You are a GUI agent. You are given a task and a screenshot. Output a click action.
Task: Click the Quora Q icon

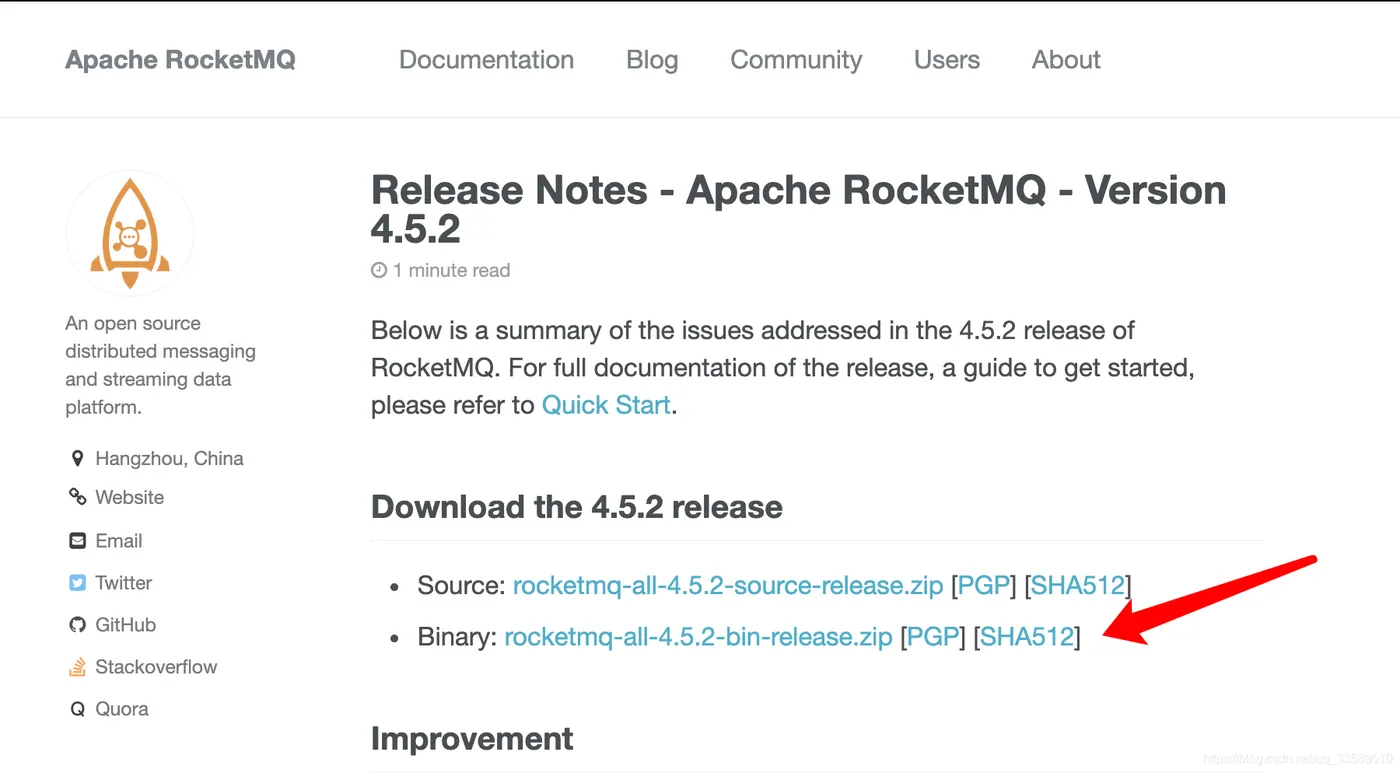click(77, 709)
